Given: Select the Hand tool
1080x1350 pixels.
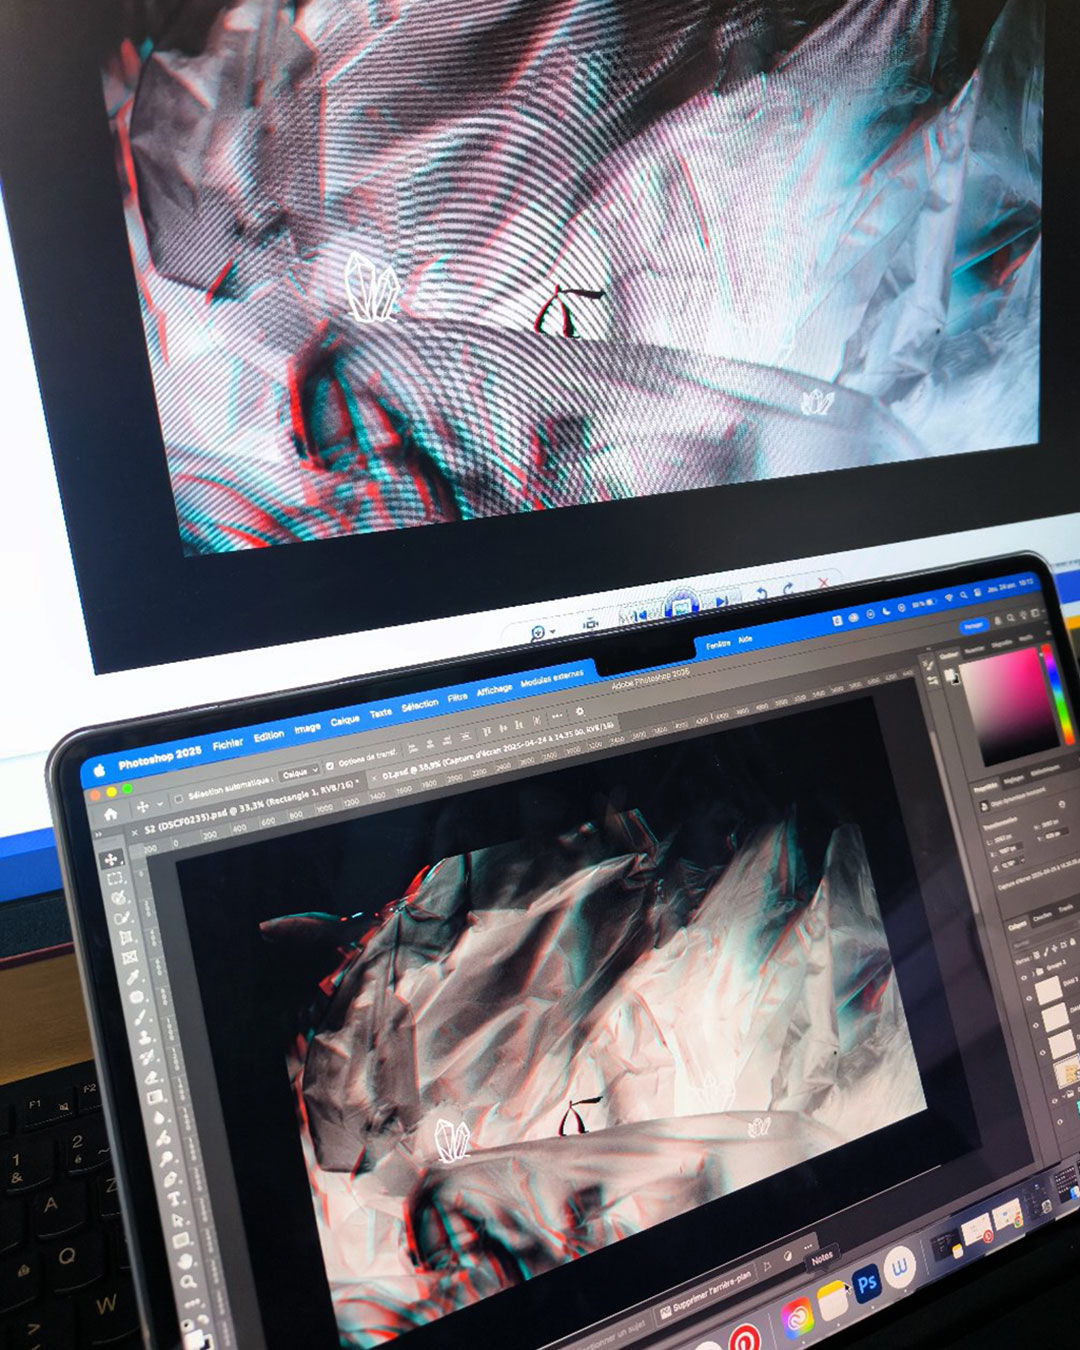Looking at the screenshot, I should click(x=185, y=1261).
